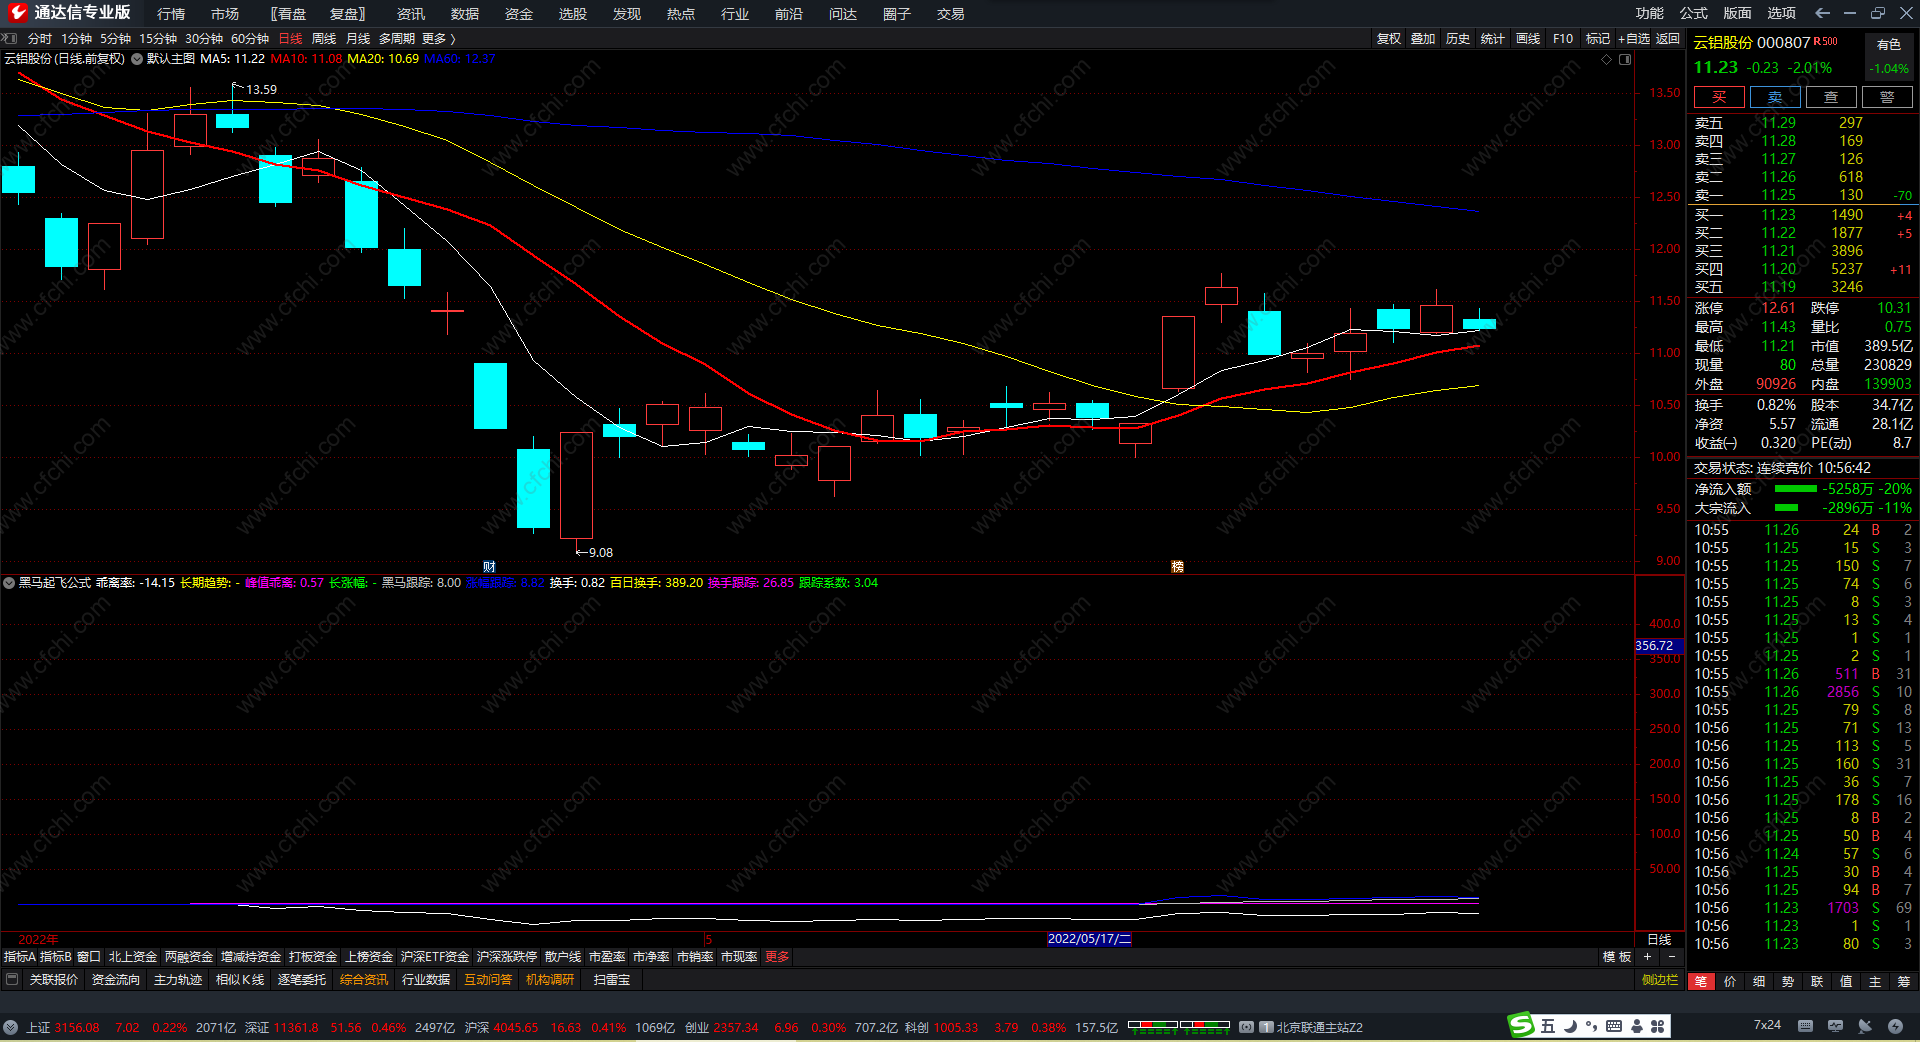Open the 功能 menu

pos(1650,13)
